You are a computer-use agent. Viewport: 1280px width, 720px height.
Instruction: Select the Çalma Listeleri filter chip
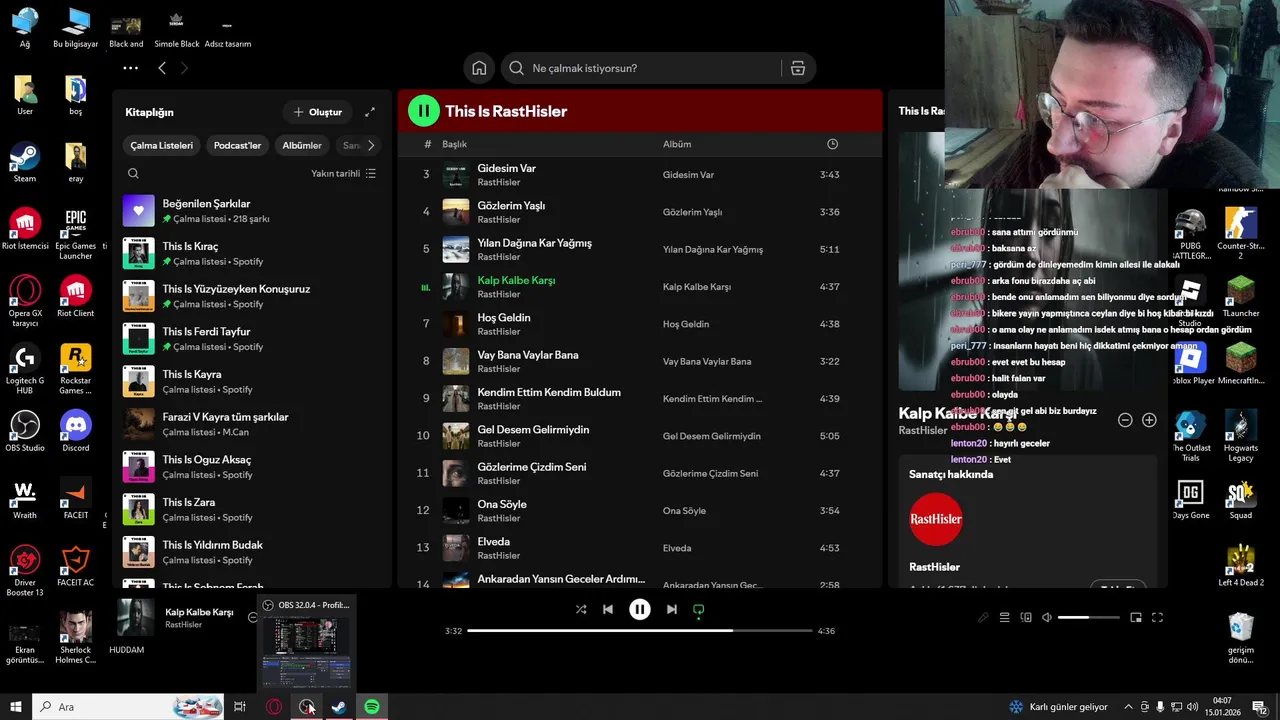pos(162,145)
